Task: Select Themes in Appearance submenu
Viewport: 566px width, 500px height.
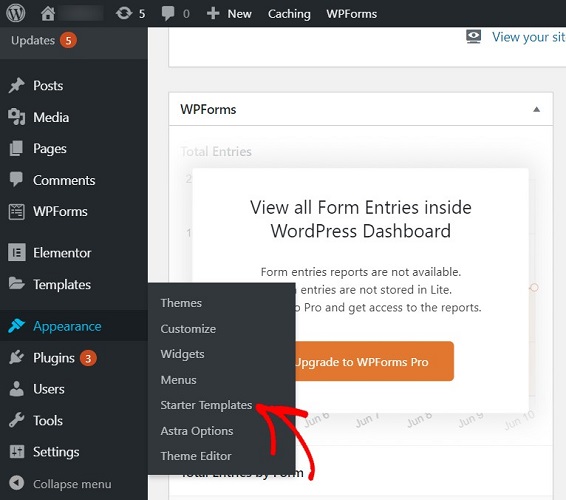Action: [x=181, y=303]
